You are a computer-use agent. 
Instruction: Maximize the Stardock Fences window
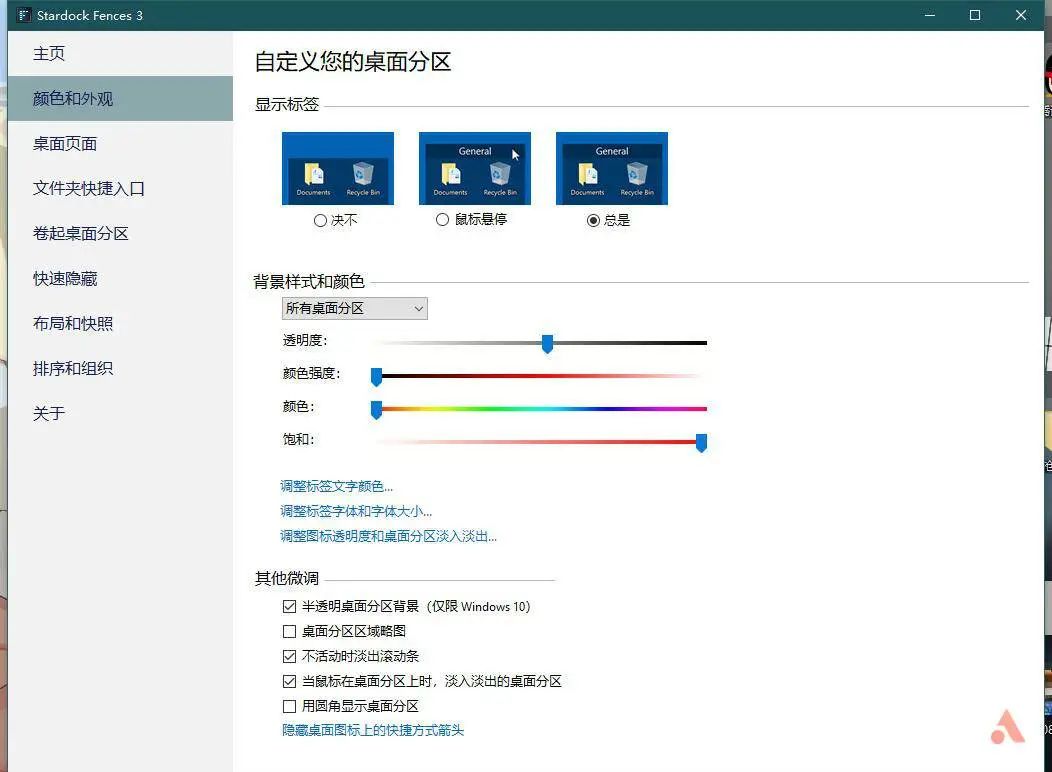click(x=975, y=15)
